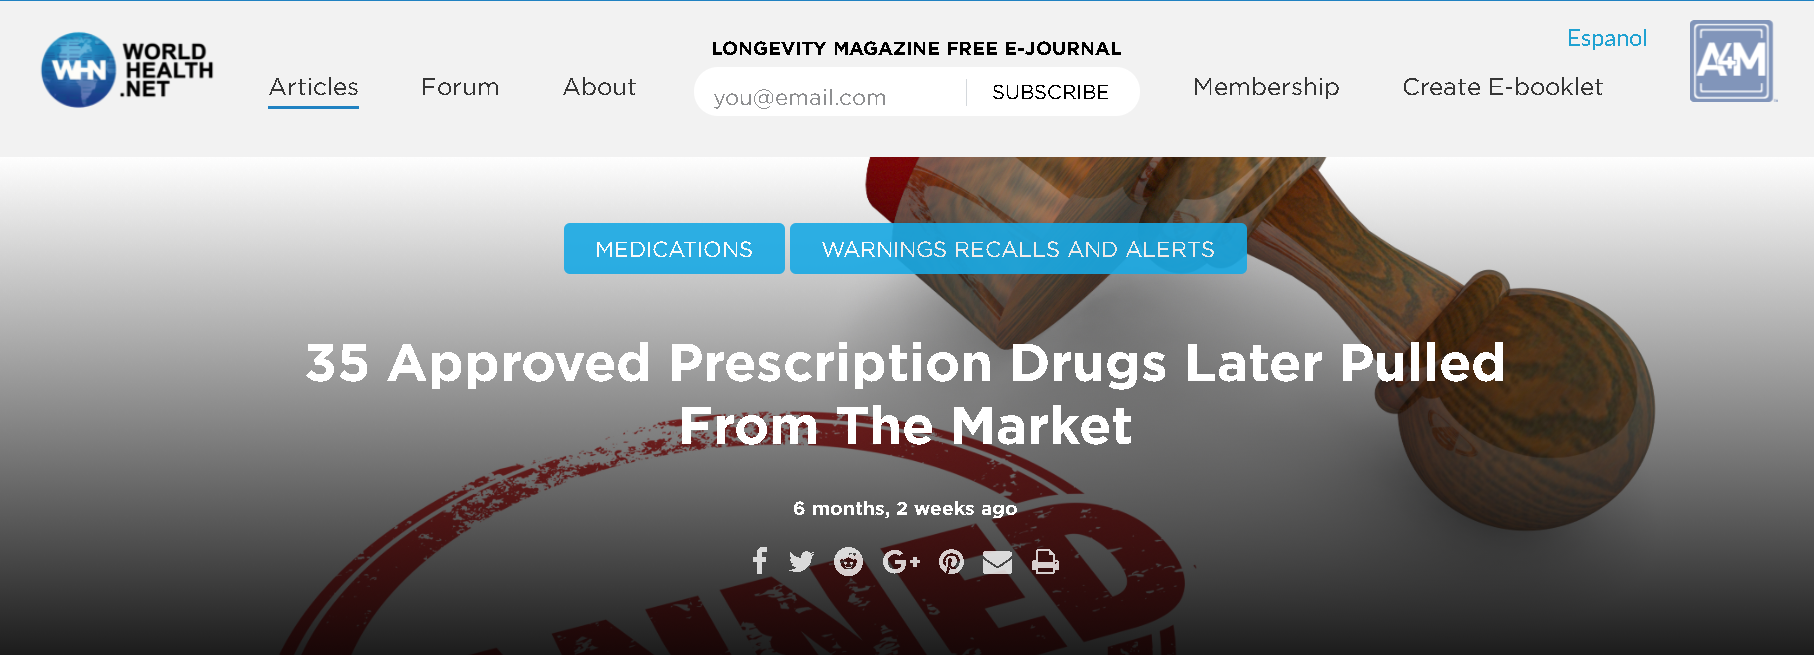Select the WARNINGS RECALLS AND ALERTS tag
Viewport: 1814px width, 655px height.
tap(1018, 248)
